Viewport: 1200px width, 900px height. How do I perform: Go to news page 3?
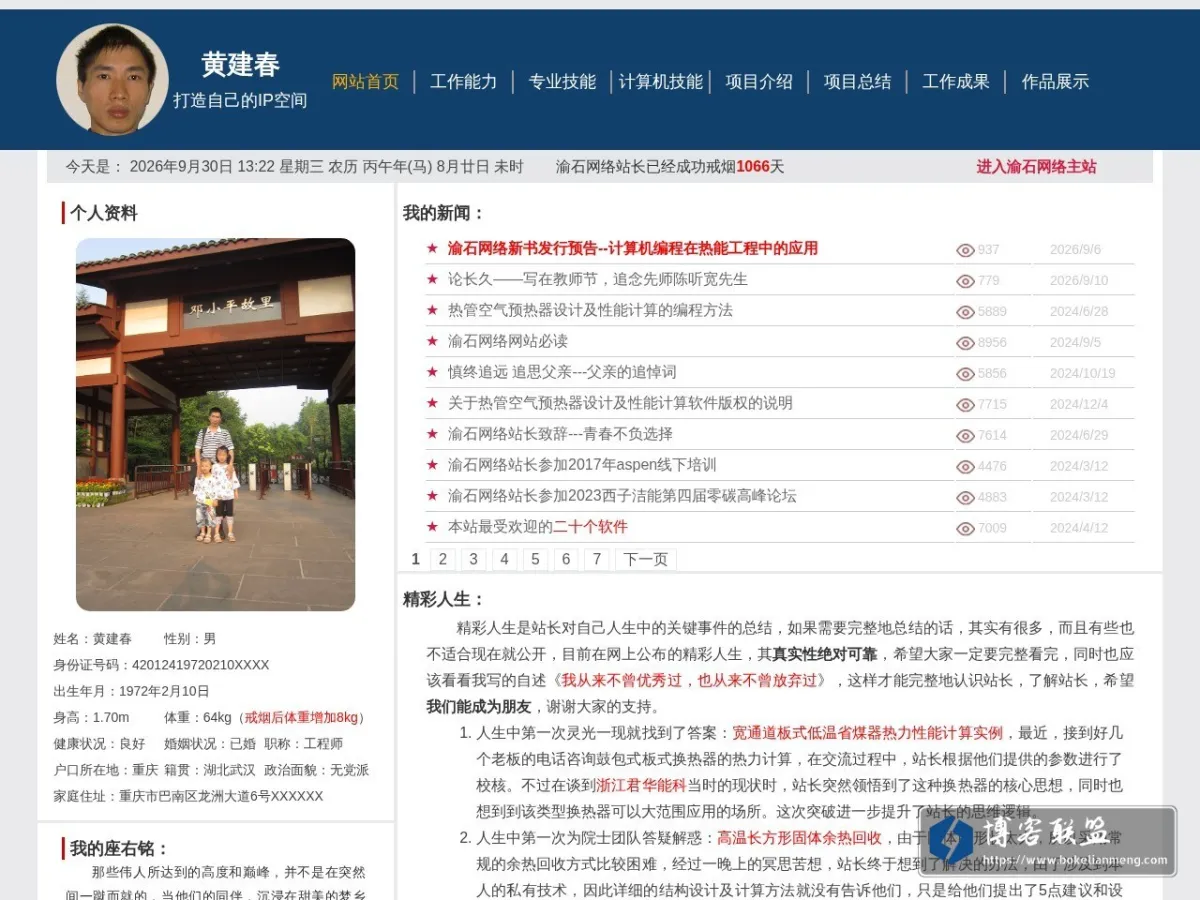pyautogui.click(x=474, y=559)
